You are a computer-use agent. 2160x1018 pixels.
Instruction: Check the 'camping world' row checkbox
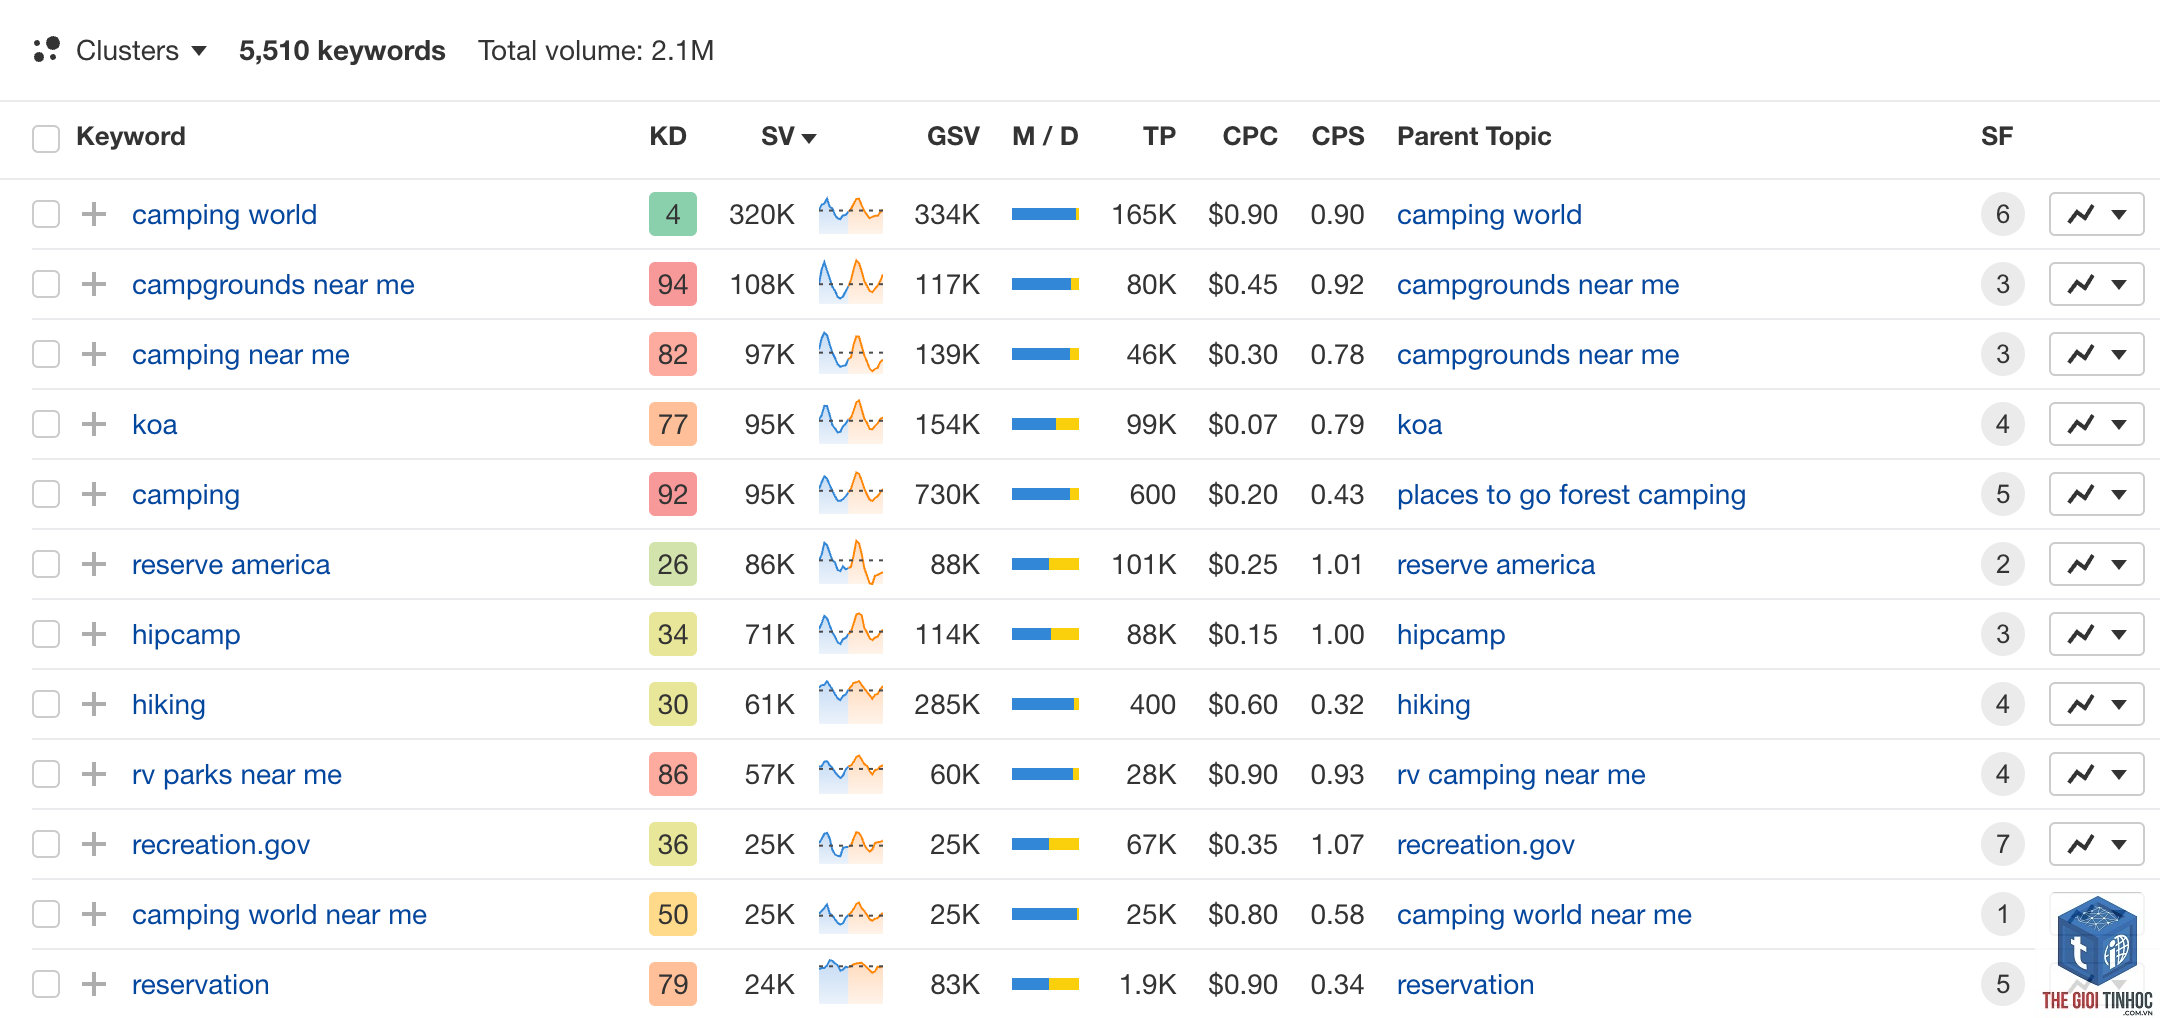click(46, 214)
